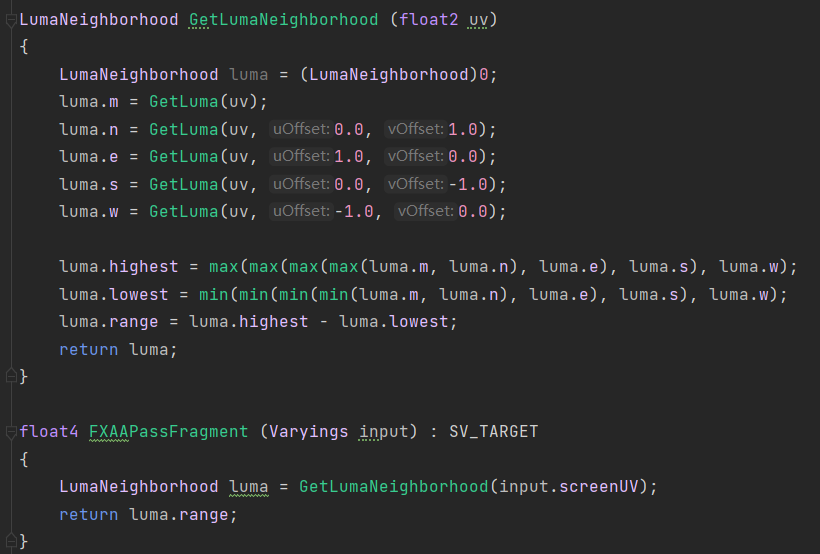Click the Varyings parameter type
Viewport: 820px width, 554px height.
click(x=309, y=432)
